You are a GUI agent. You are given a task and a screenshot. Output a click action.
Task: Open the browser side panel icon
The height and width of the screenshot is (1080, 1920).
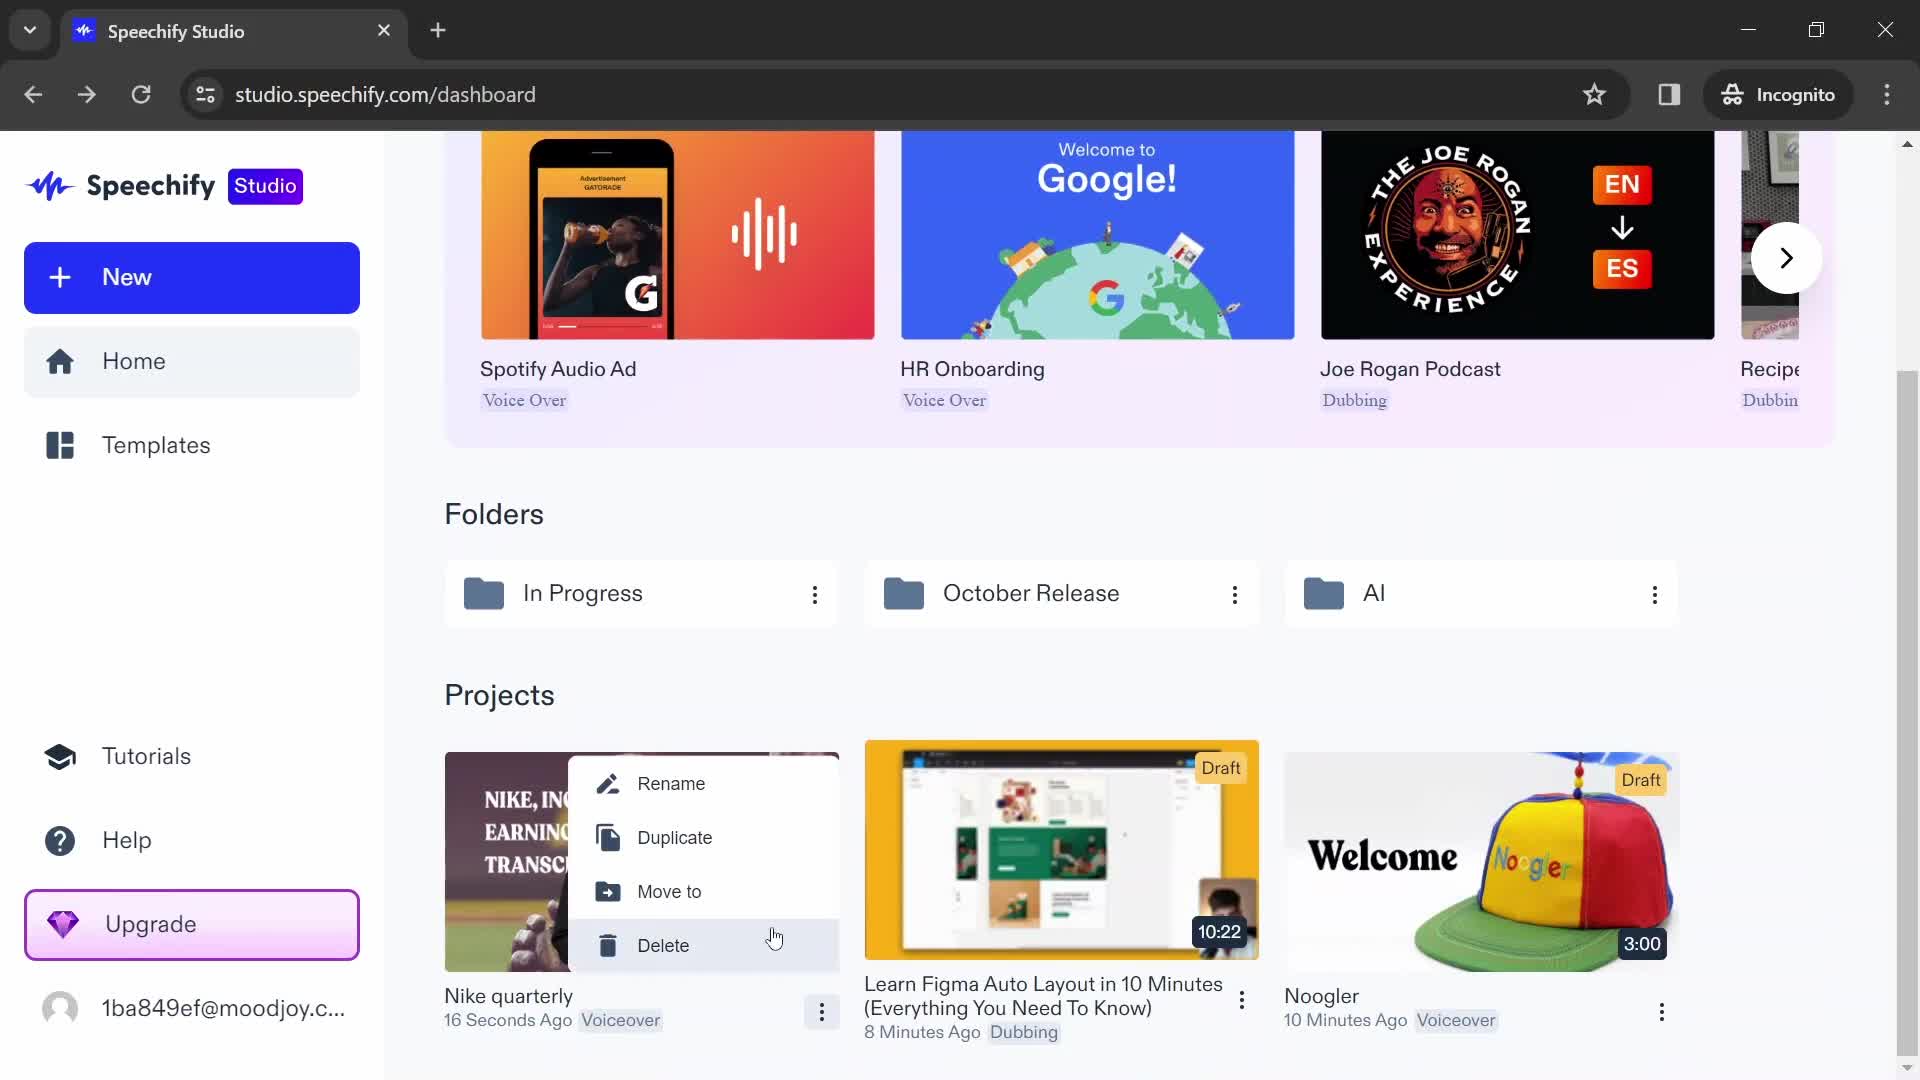(1669, 95)
